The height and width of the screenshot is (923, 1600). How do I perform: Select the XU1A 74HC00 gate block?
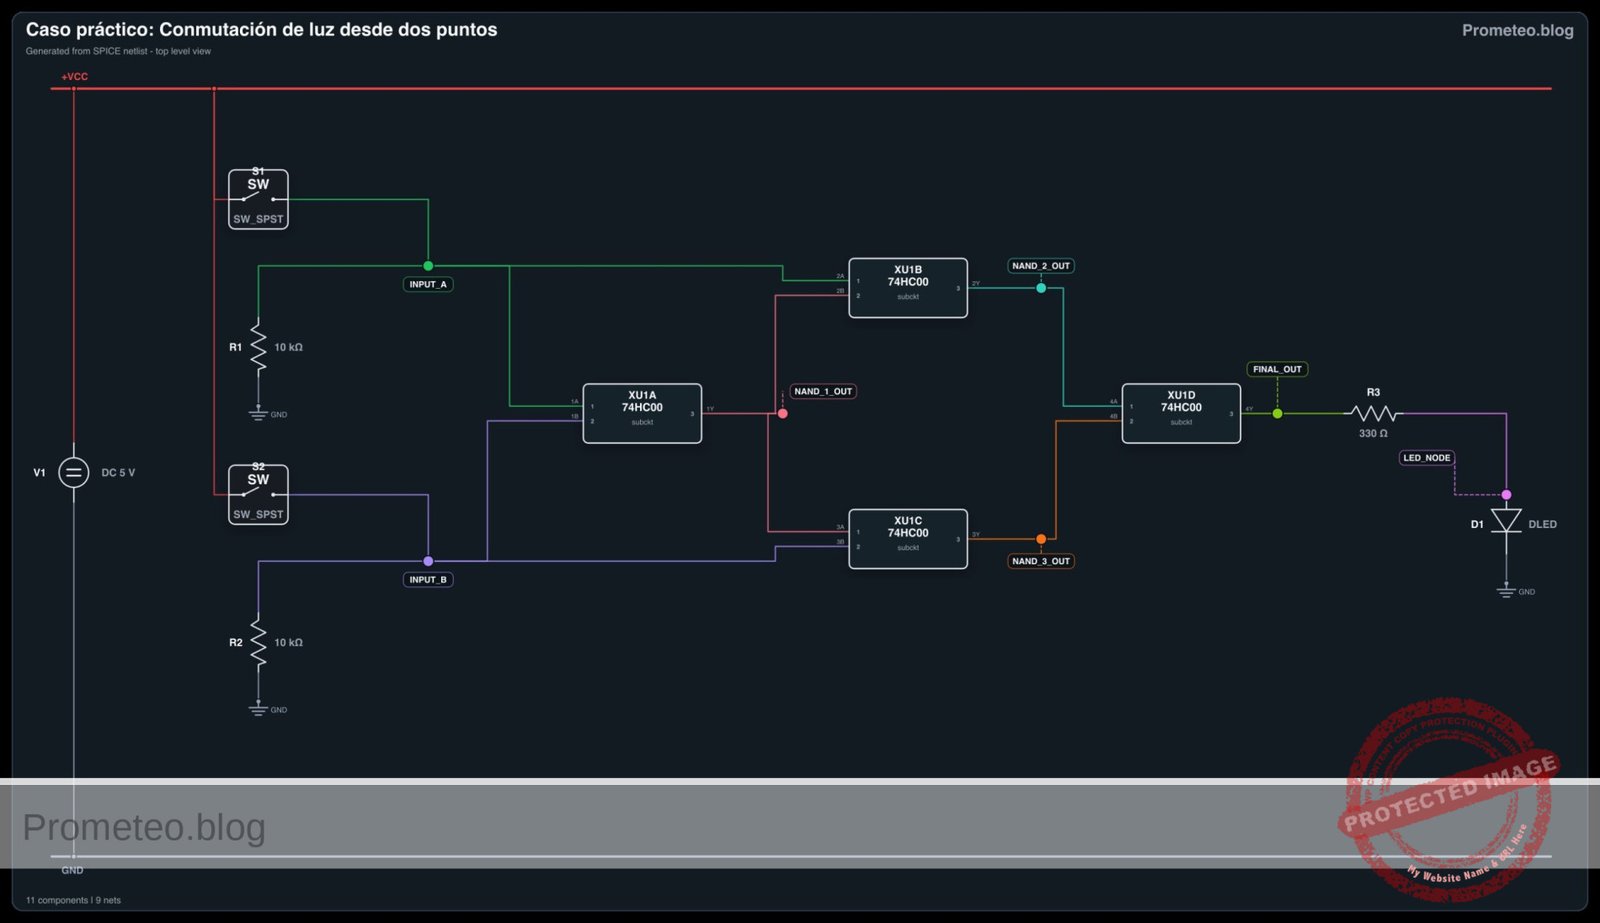(x=642, y=413)
